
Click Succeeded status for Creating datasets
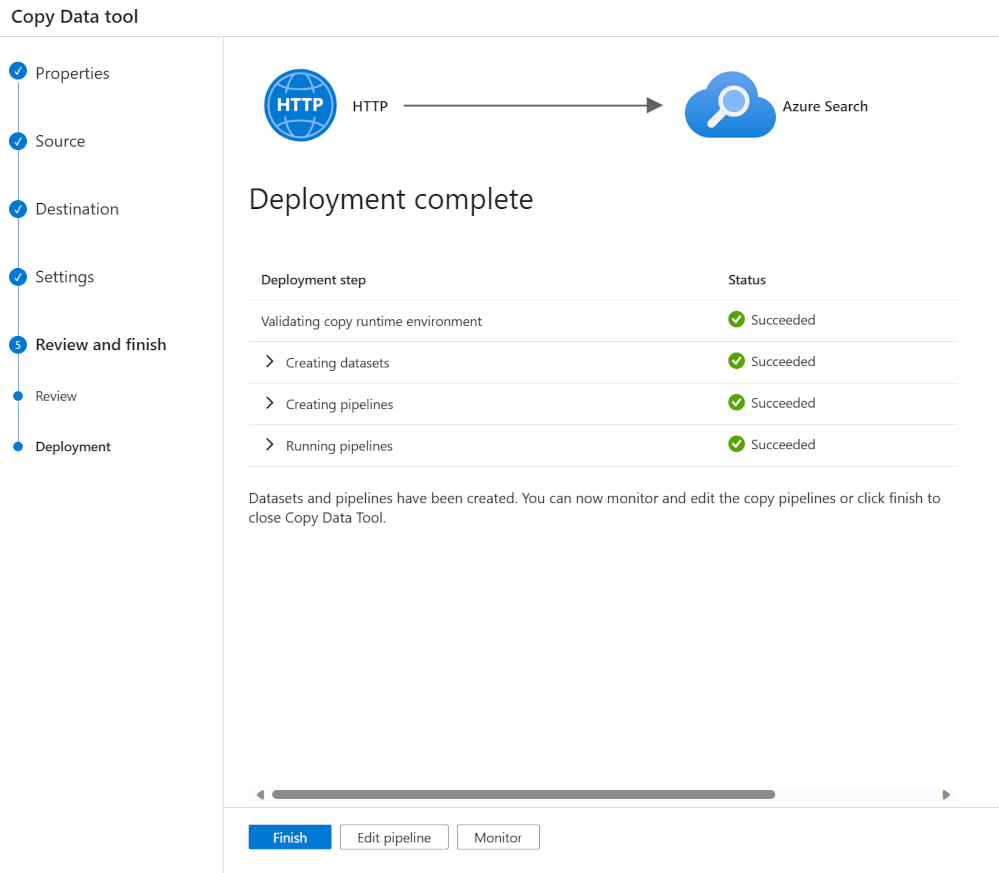point(783,361)
